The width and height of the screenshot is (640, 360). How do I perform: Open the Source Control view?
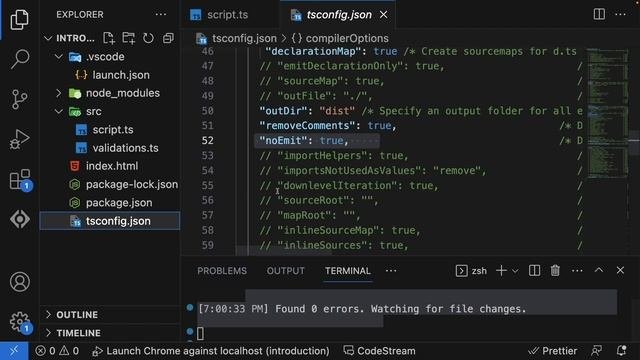pos(20,99)
